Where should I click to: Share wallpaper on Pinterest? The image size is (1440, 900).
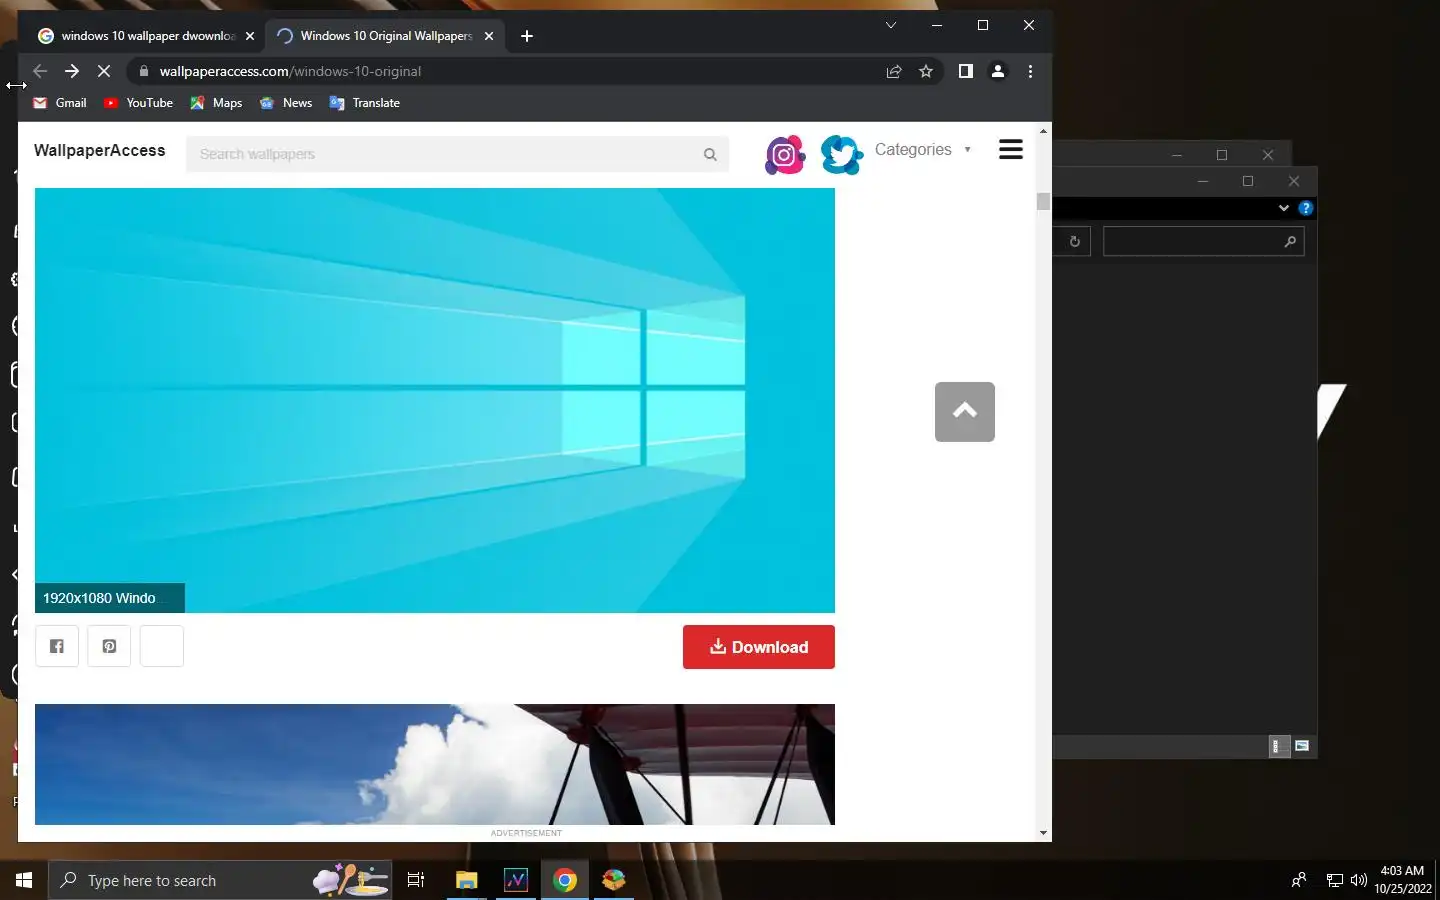point(109,646)
